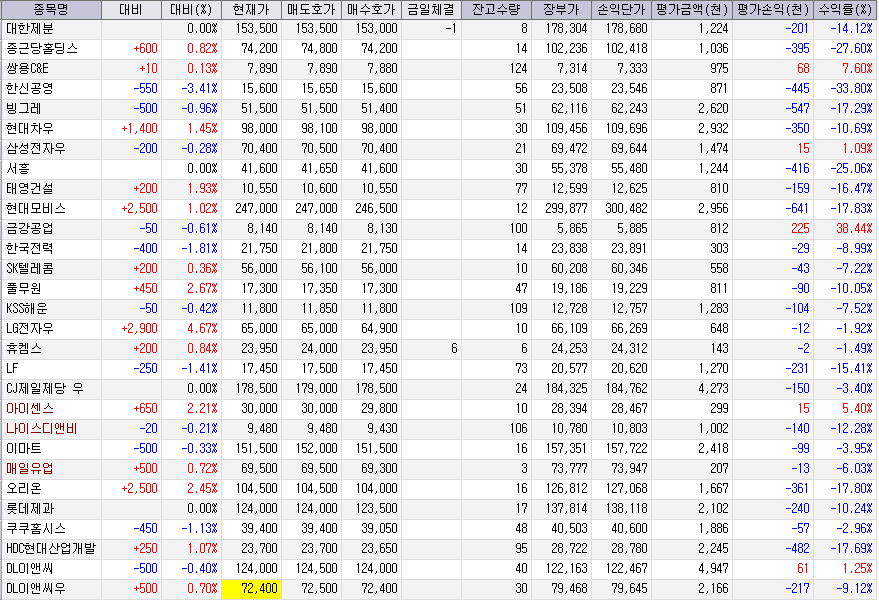Select the 풀무원 stock name

coord(24,289)
